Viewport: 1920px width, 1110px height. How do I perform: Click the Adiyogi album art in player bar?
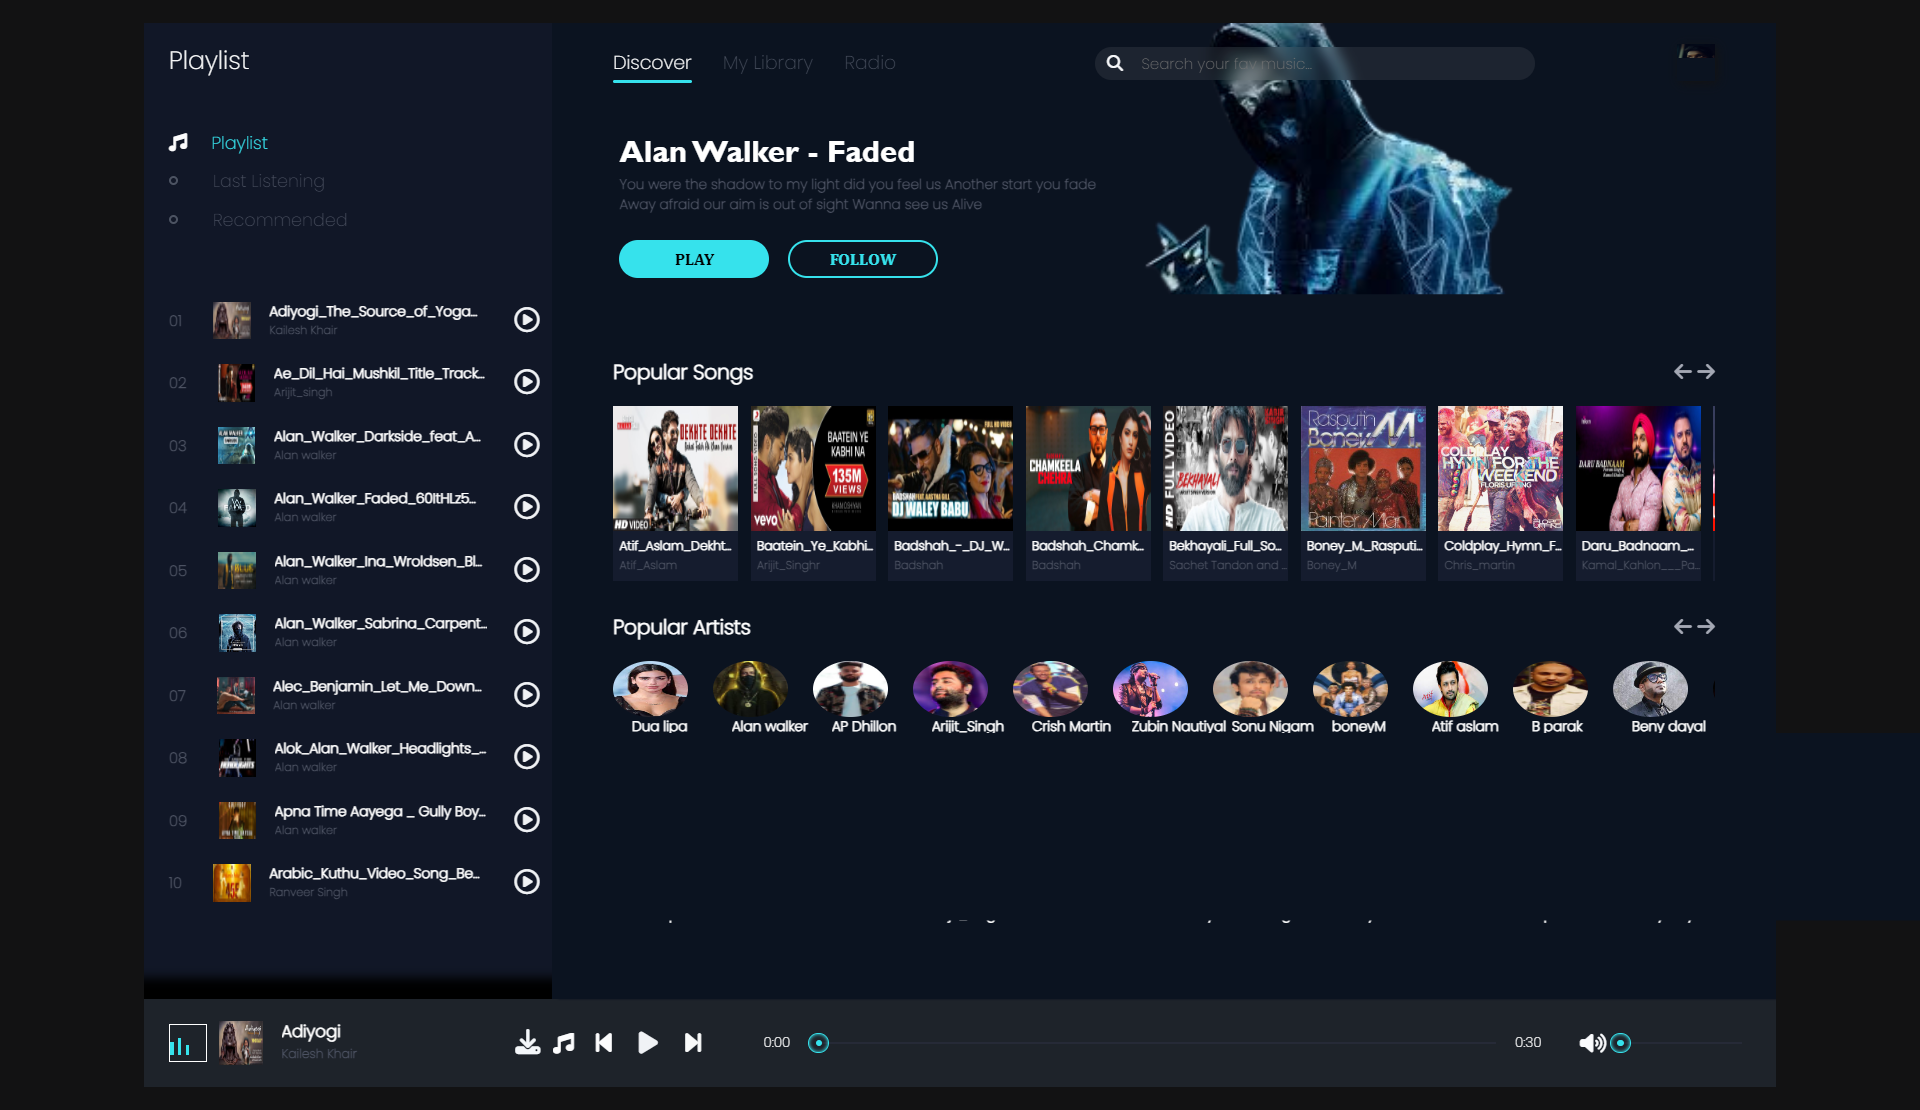[241, 1043]
